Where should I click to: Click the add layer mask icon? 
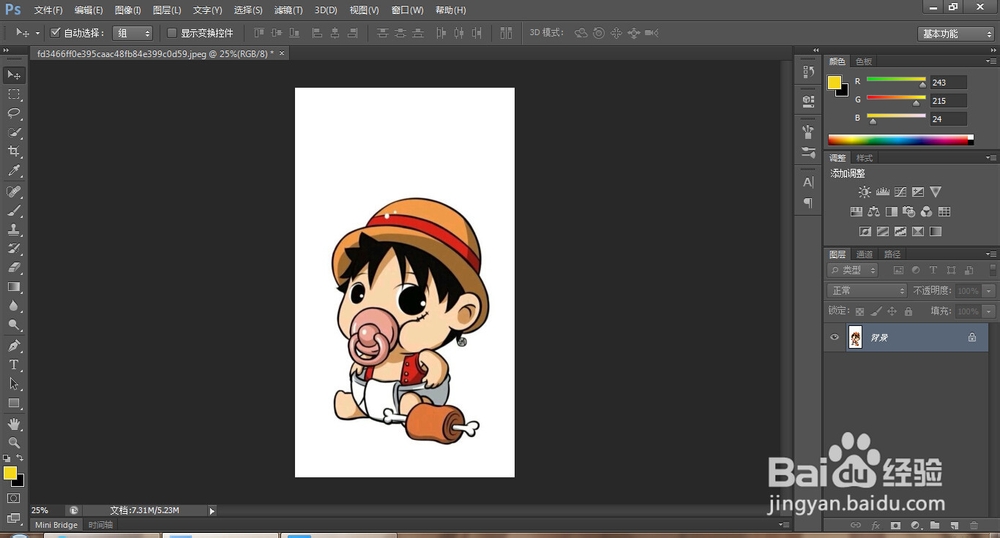point(895,526)
